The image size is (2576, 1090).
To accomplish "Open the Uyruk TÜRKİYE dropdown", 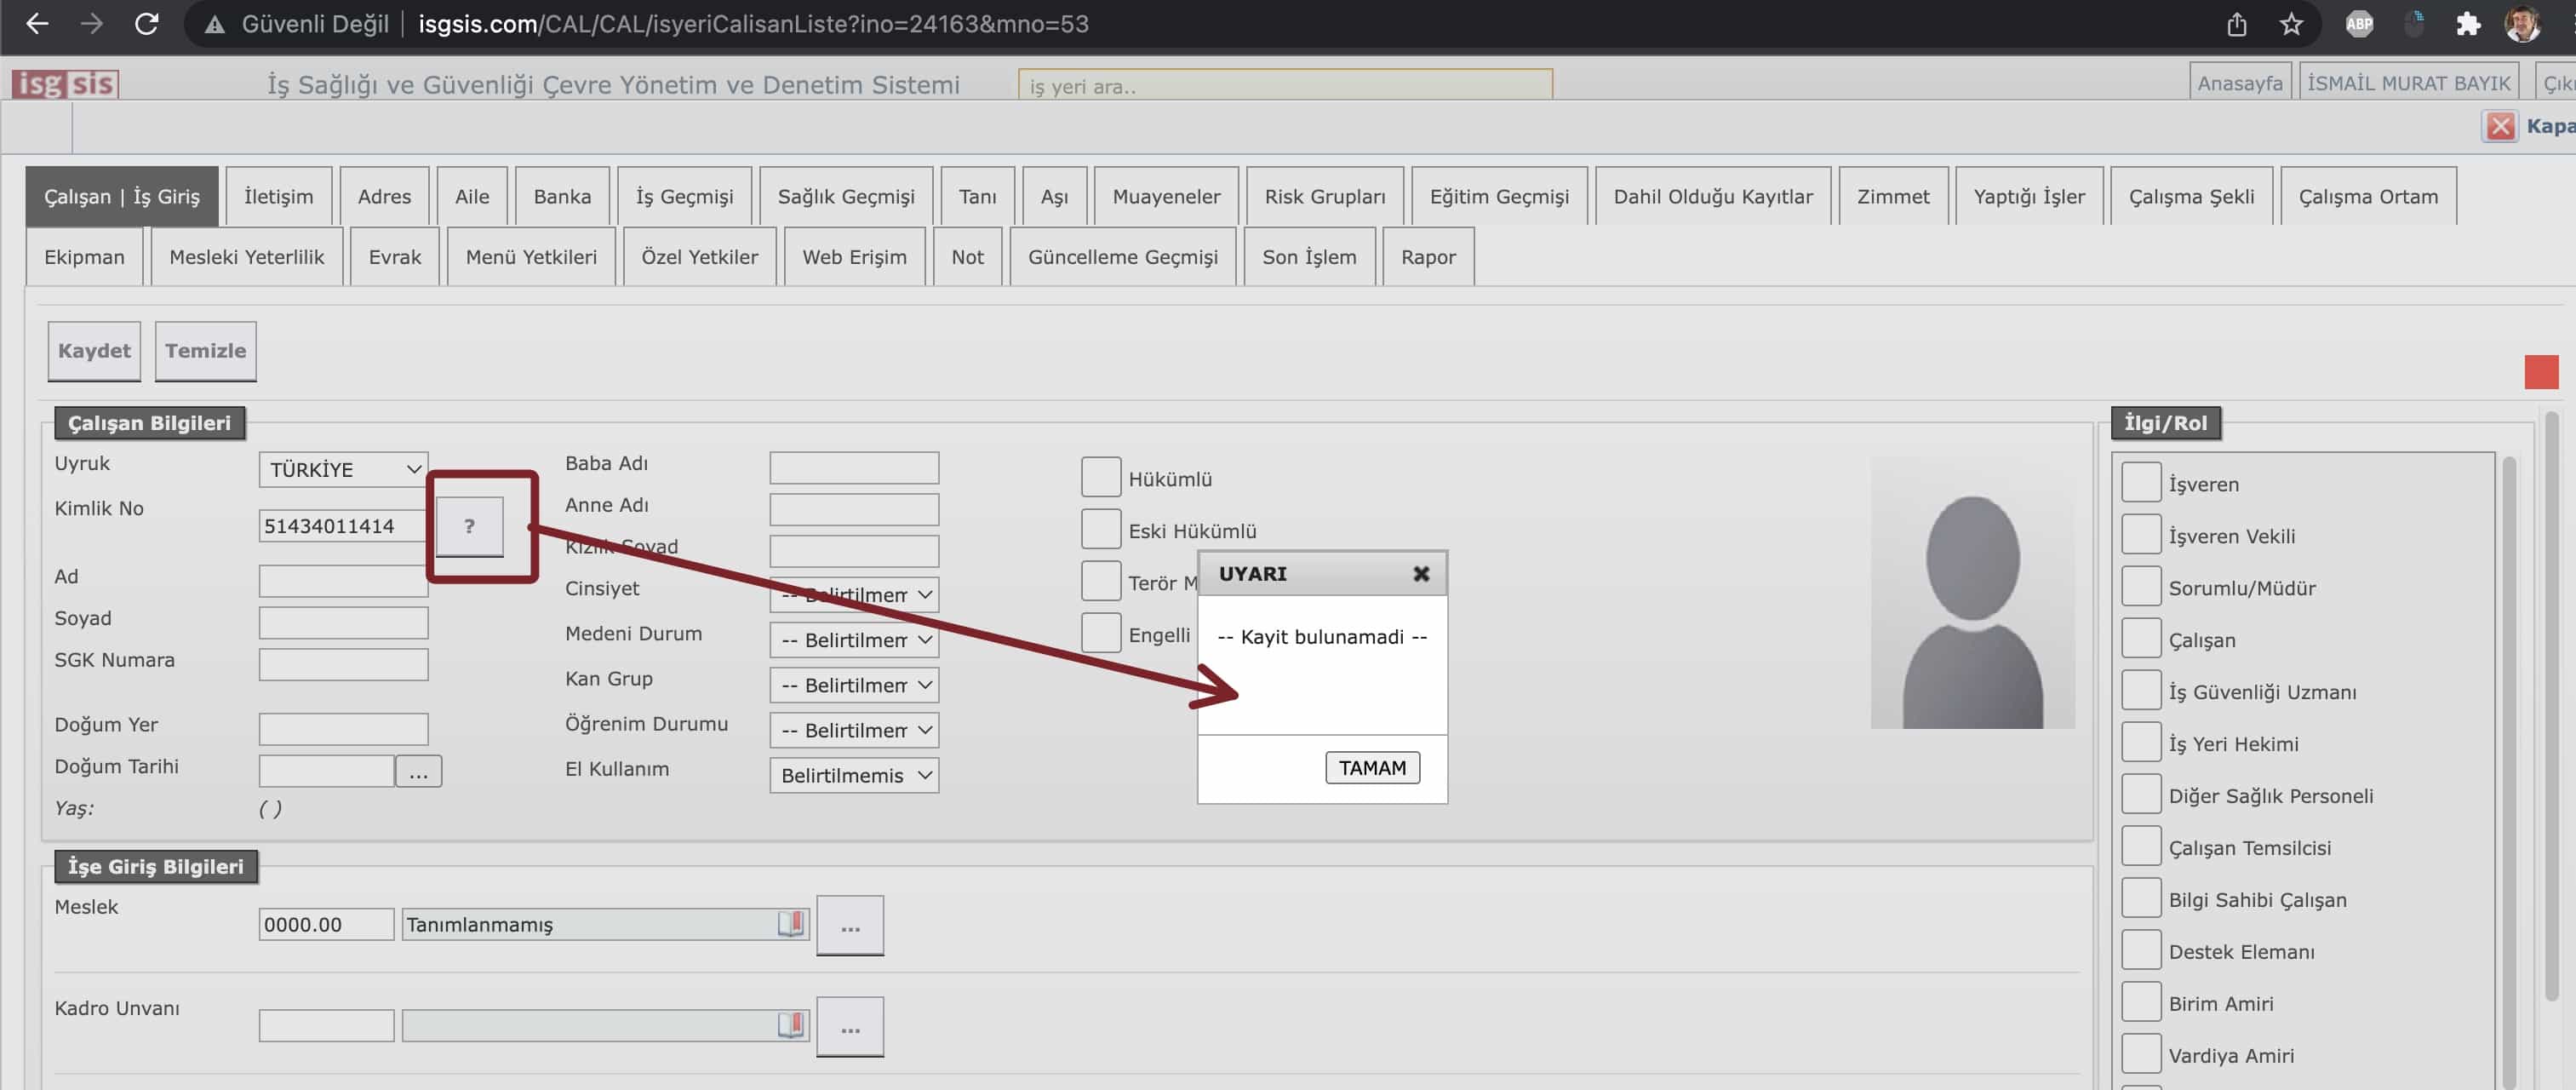I will [343, 469].
